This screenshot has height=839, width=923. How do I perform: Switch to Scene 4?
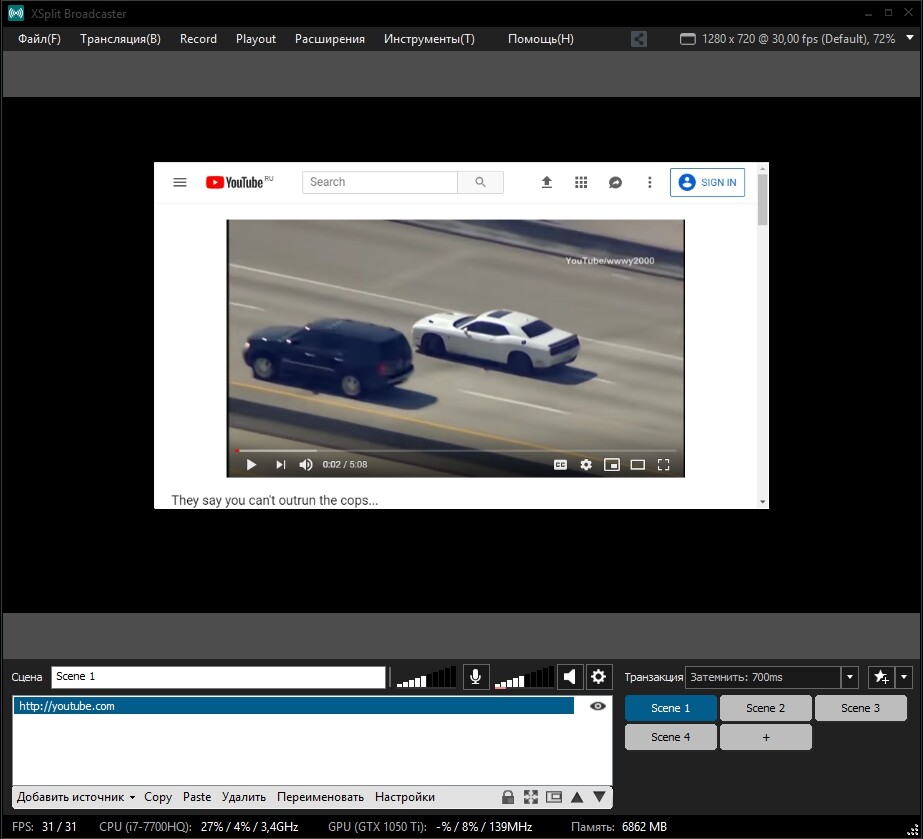pyautogui.click(x=670, y=737)
